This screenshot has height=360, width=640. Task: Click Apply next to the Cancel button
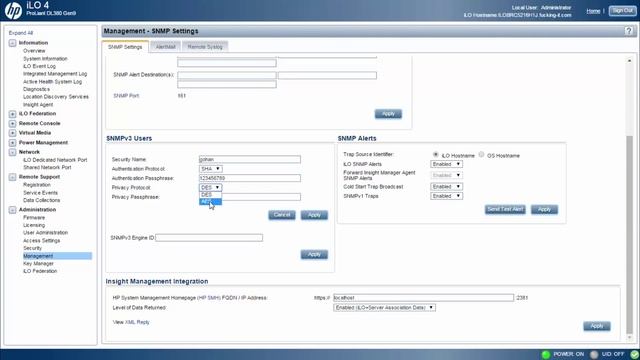(314, 215)
